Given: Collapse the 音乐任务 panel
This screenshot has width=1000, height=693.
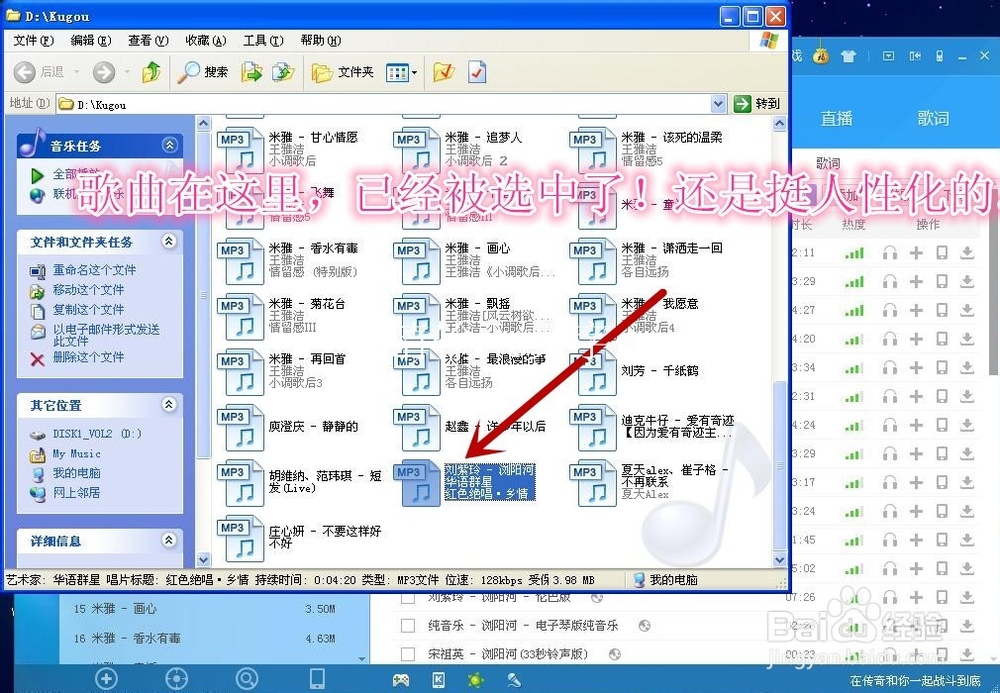Looking at the screenshot, I should (x=170, y=145).
